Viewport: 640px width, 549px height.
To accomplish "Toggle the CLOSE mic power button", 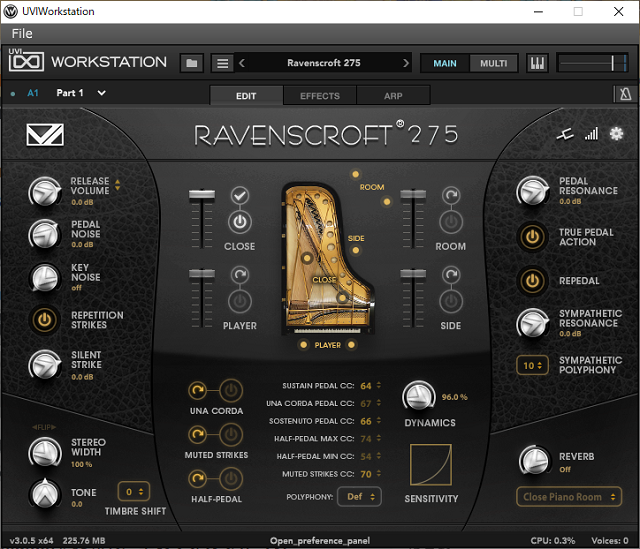I will (x=240, y=222).
